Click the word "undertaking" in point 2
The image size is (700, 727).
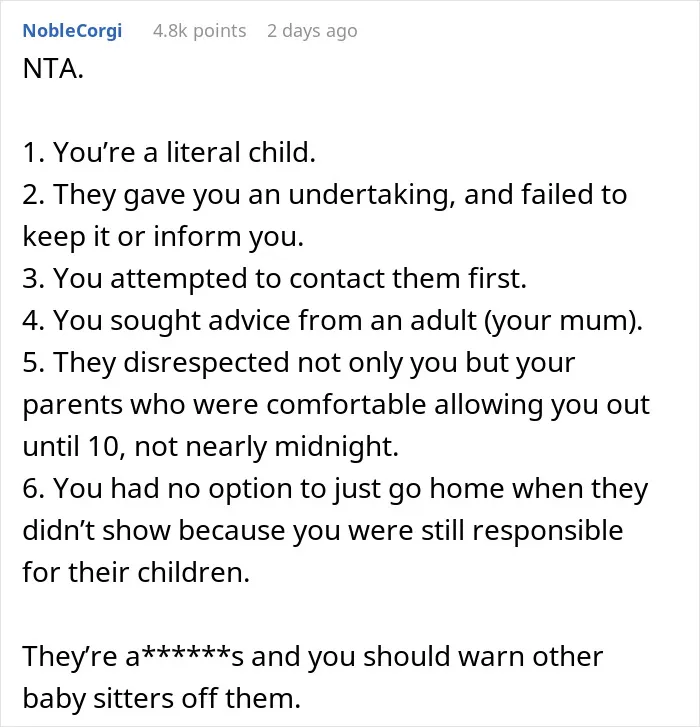click(x=371, y=194)
